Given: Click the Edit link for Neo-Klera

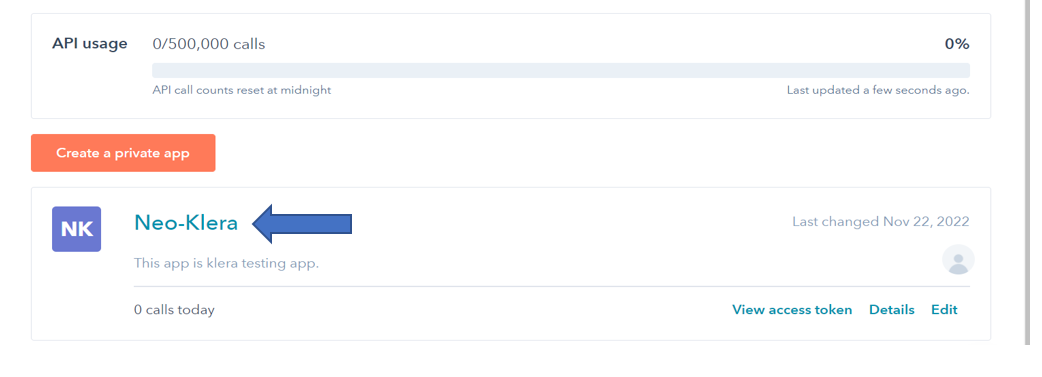Looking at the screenshot, I should [x=944, y=310].
